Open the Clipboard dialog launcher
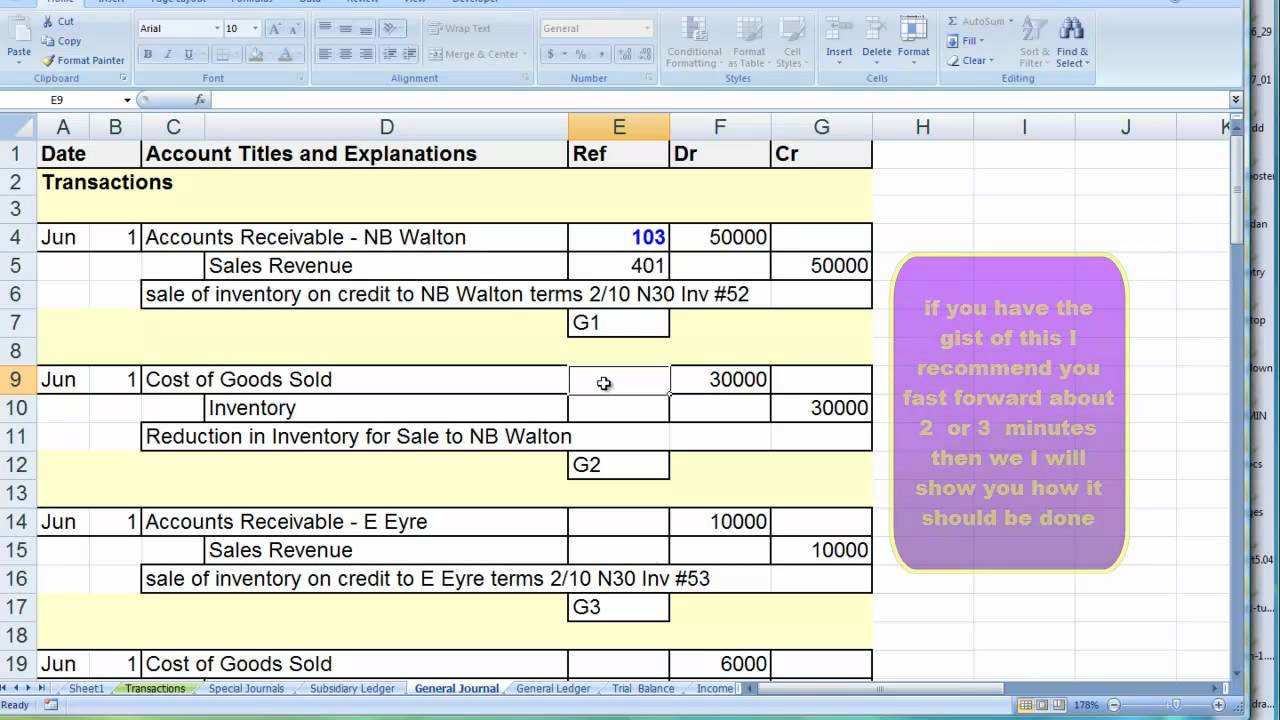Image resolution: width=1280 pixels, height=720 pixels. click(123, 78)
